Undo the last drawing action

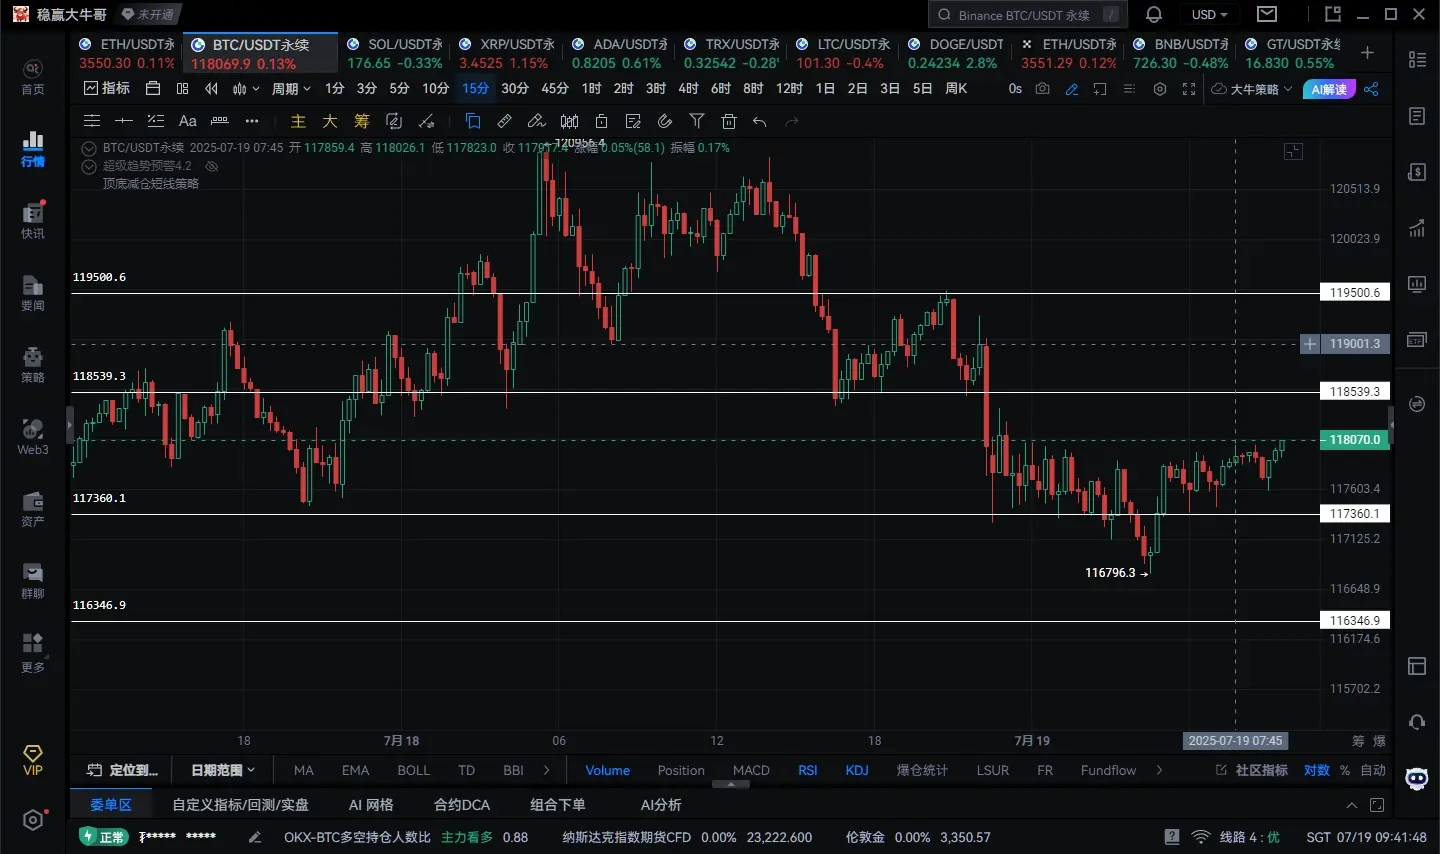point(760,121)
